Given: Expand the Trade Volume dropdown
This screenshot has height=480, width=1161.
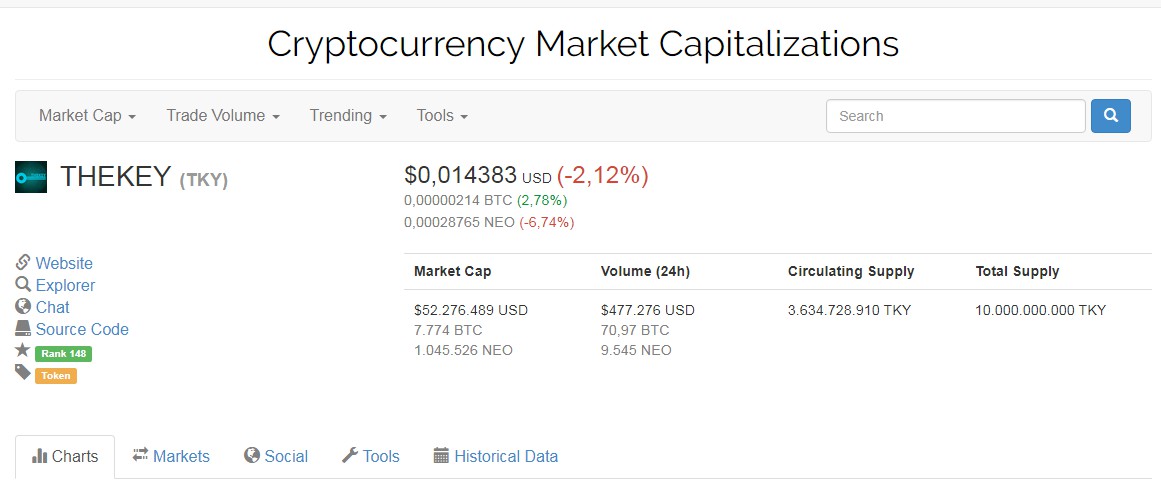Looking at the screenshot, I should pyautogui.click(x=223, y=116).
